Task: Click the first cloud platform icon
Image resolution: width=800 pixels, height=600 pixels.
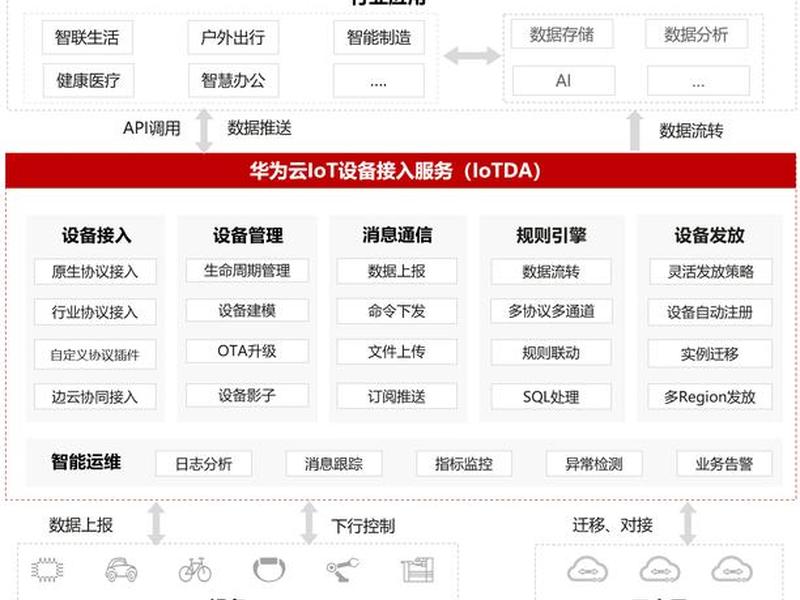Action: [587, 570]
